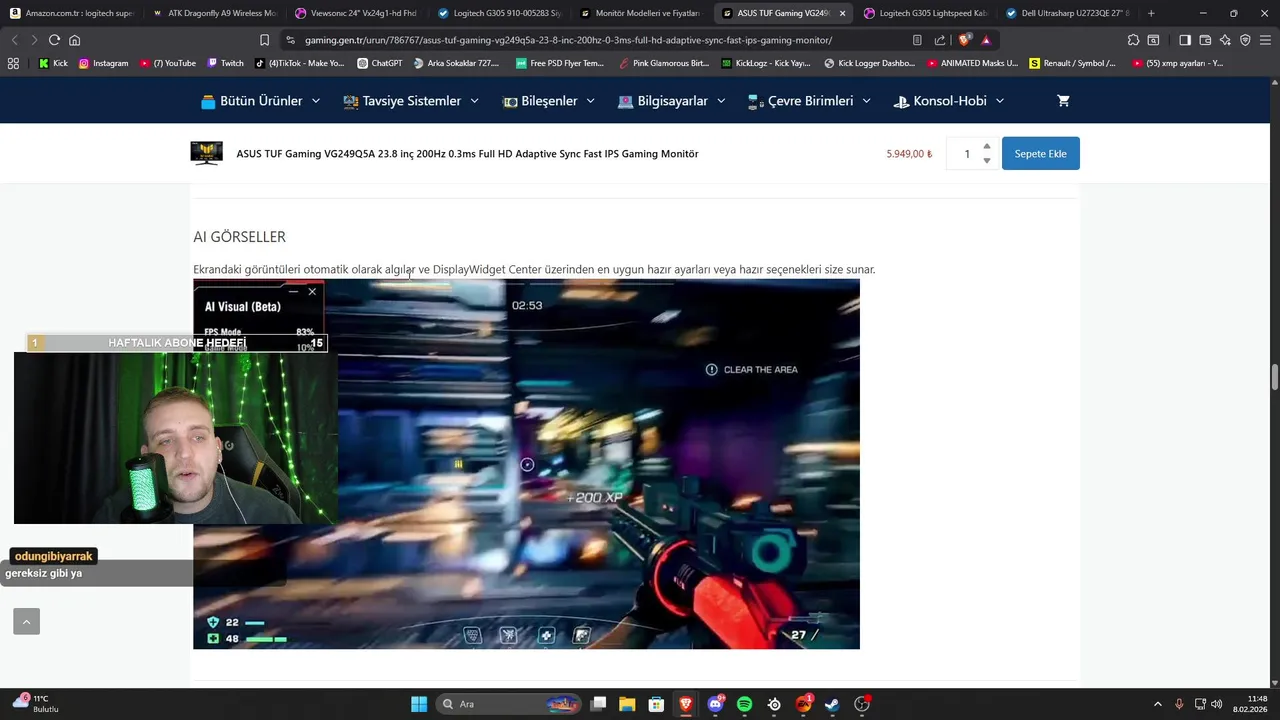Open the extensions puzzle icon

pyautogui.click(x=1133, y=40)
